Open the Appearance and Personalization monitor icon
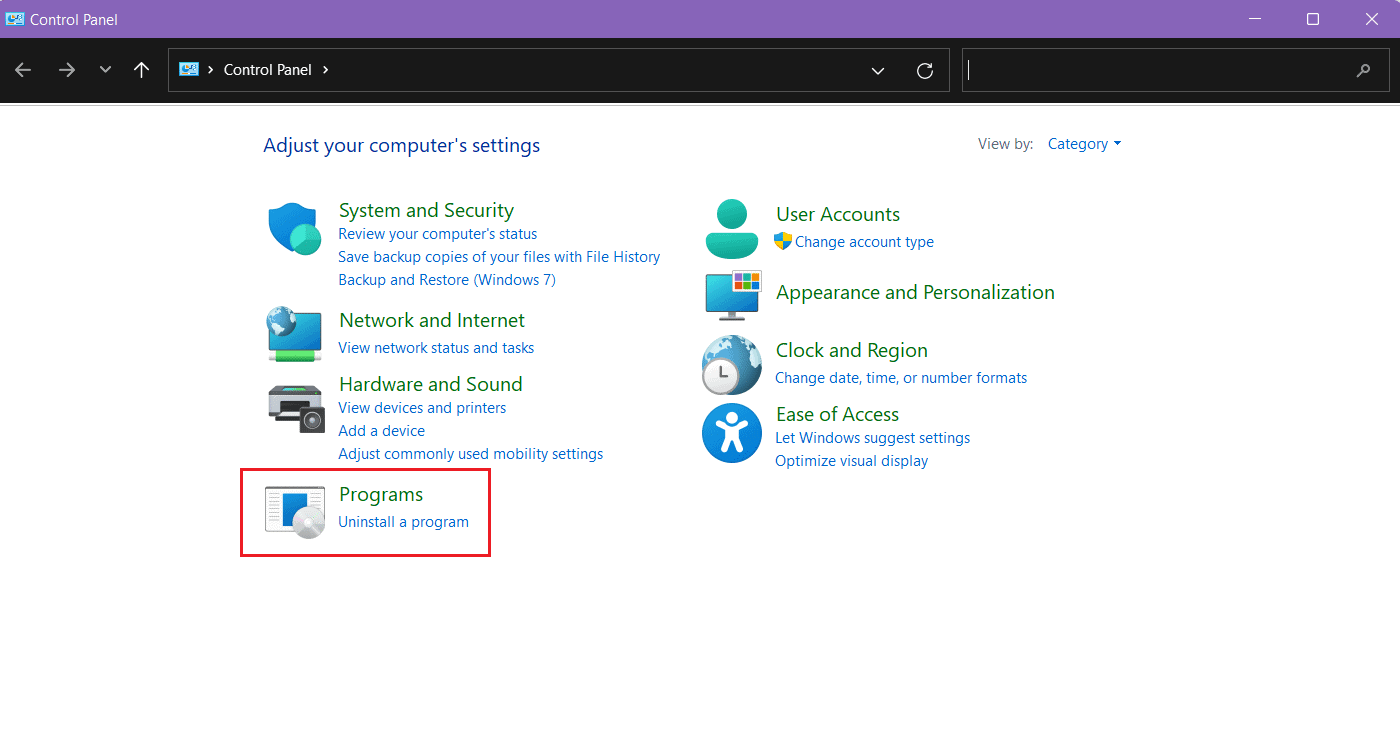This screenshot has height=737, width=1400. coord(733,294)
